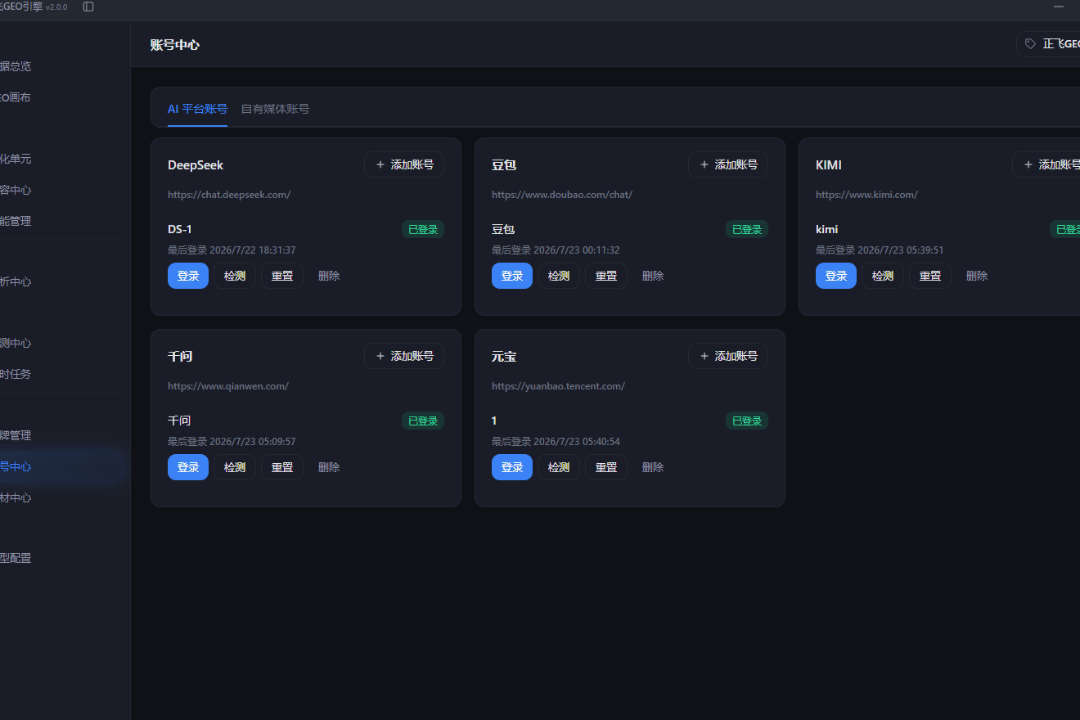Viewport: 1080px width, 720px height.
Task: Add an account to the KIMI card
Action: (x=1048, y=165)
